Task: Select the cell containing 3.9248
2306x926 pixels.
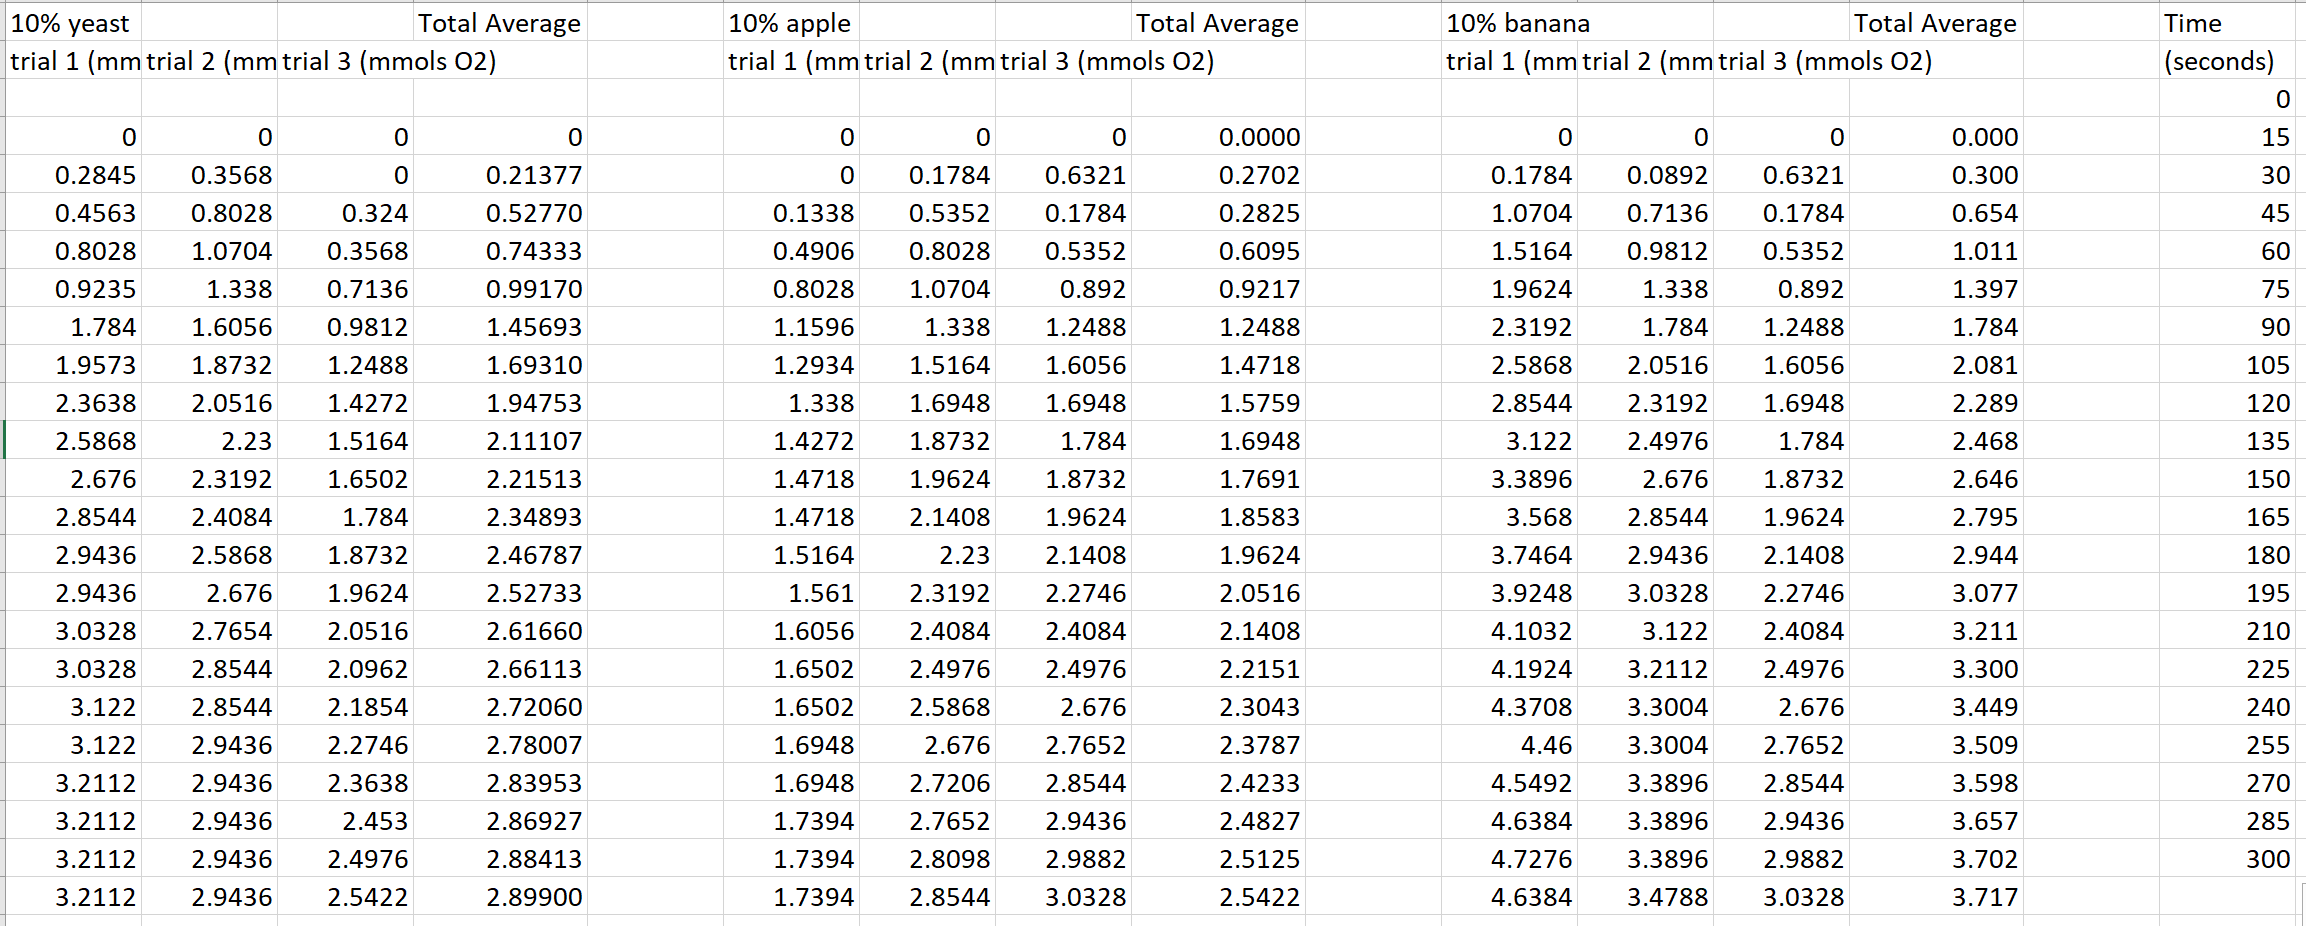Action: pos(1509,593)
